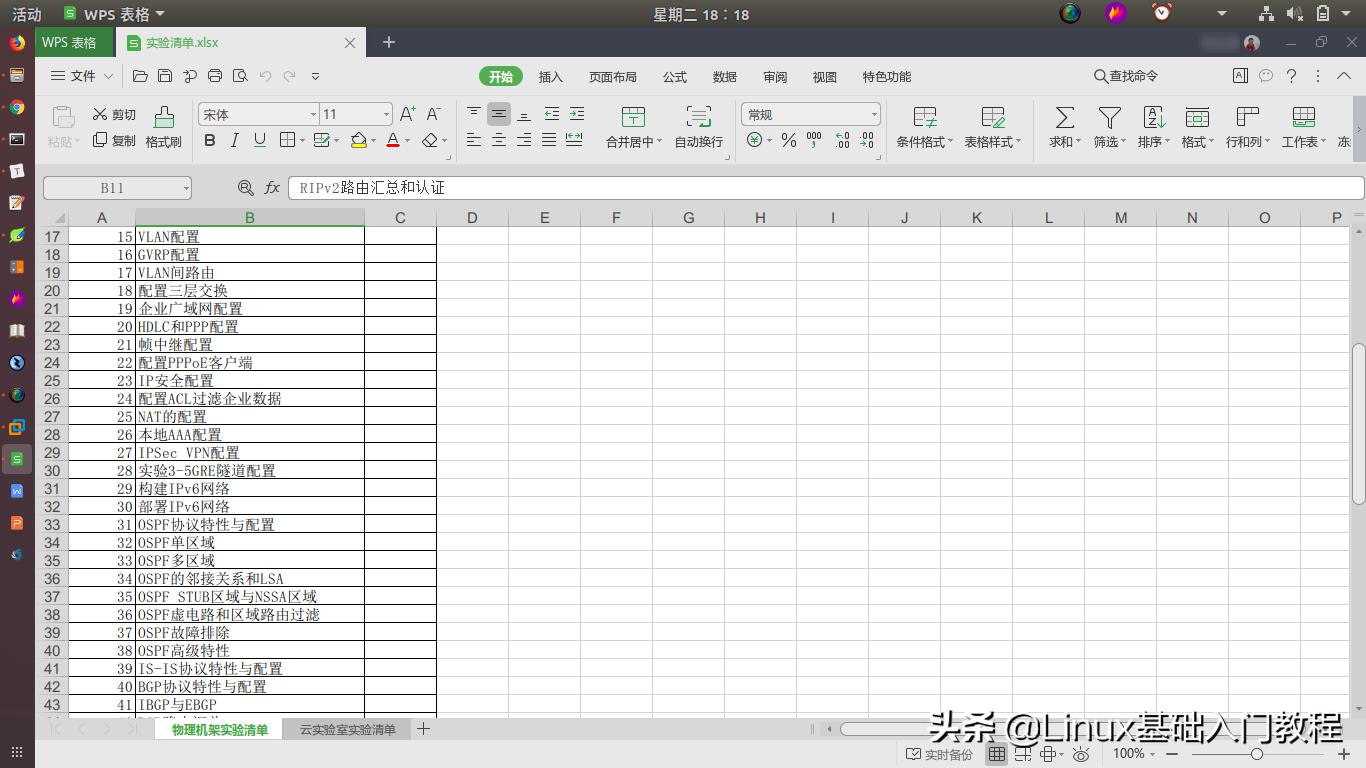Expand the fill color dropdown arrow

pos(372,141)
